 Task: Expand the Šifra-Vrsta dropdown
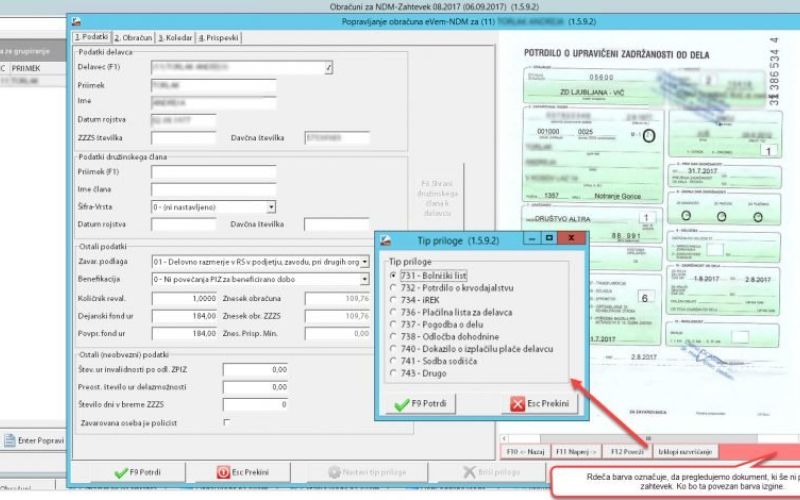tap(271, 207)
